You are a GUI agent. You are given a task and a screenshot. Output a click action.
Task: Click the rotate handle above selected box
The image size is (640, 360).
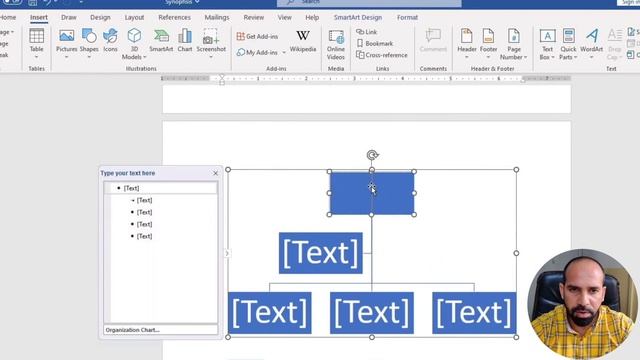coord(372,155)
